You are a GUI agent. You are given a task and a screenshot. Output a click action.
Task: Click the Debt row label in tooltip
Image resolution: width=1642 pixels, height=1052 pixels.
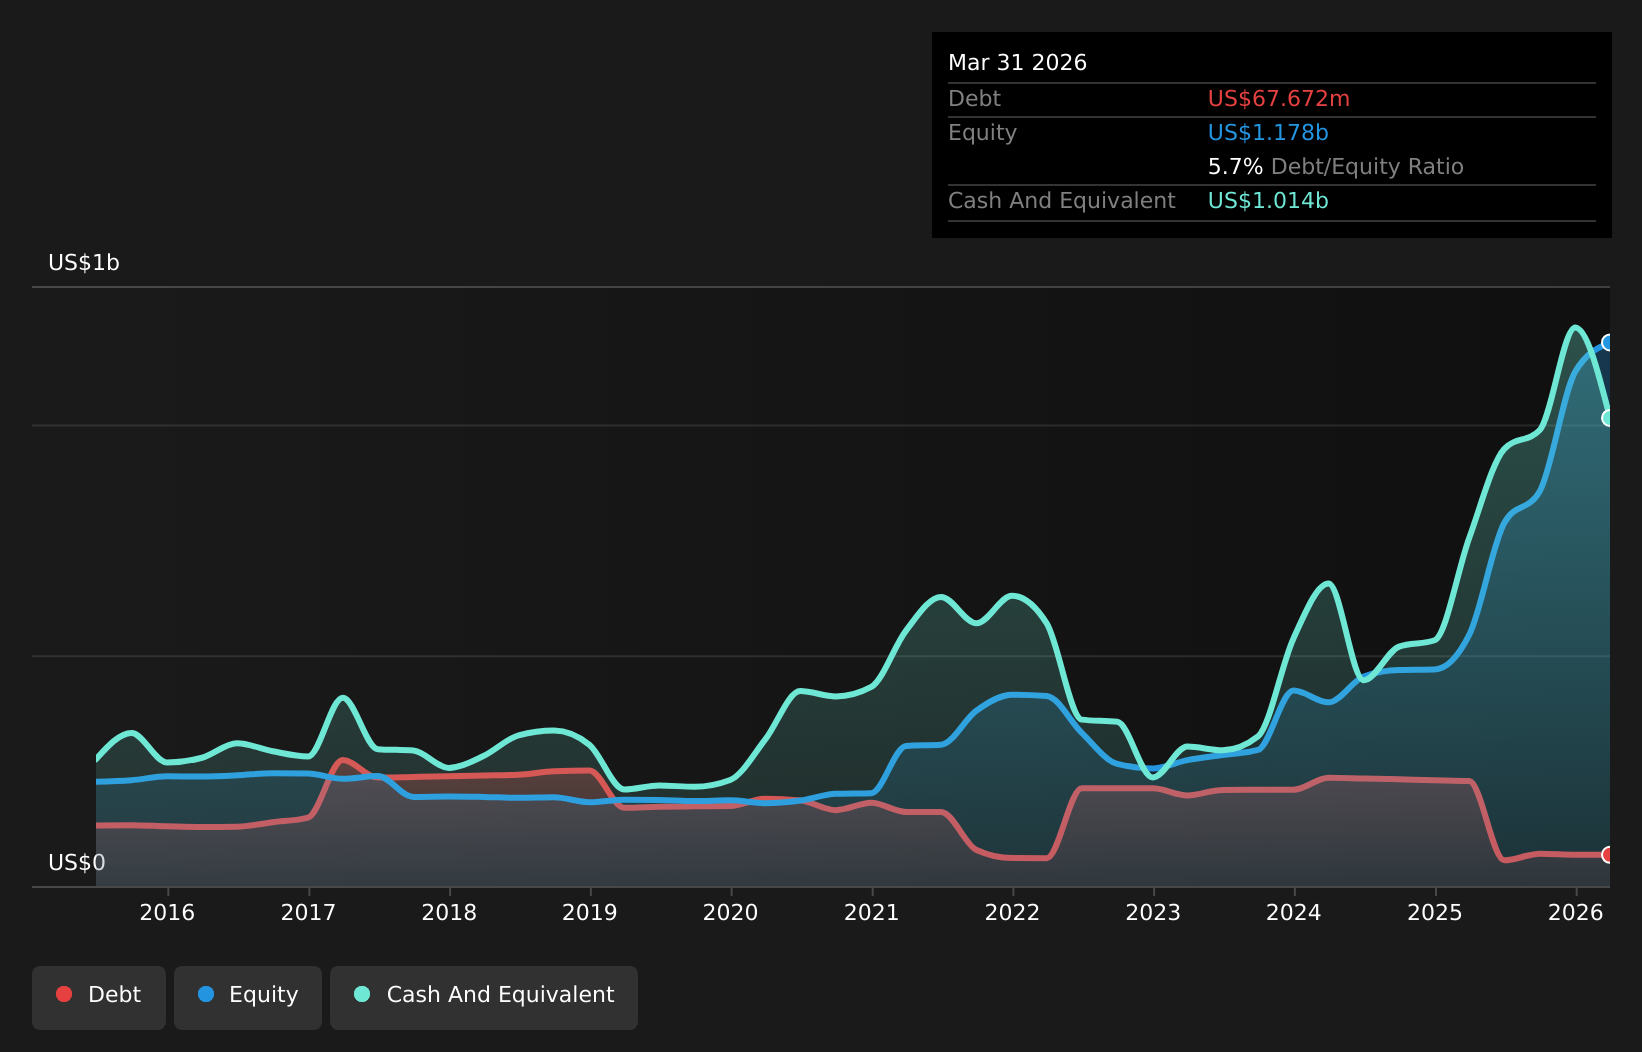coord(974,99)
